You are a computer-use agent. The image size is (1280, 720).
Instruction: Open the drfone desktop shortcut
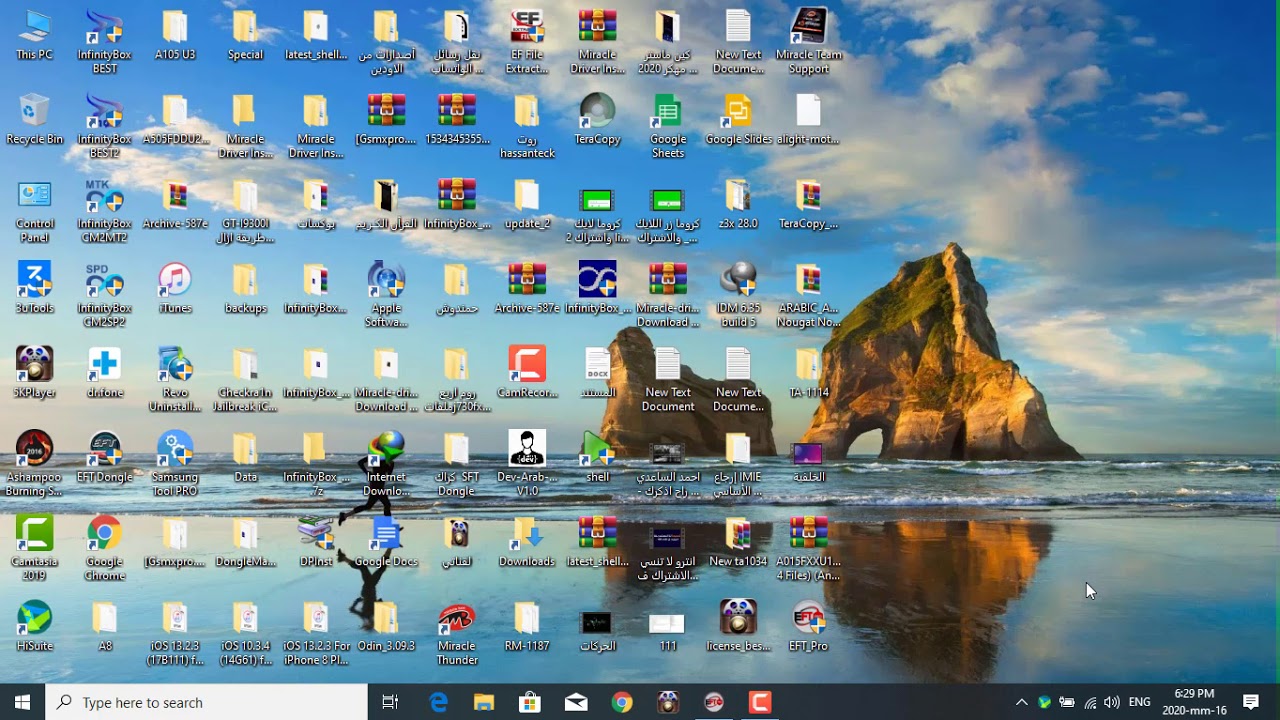[x=104, y=373]
